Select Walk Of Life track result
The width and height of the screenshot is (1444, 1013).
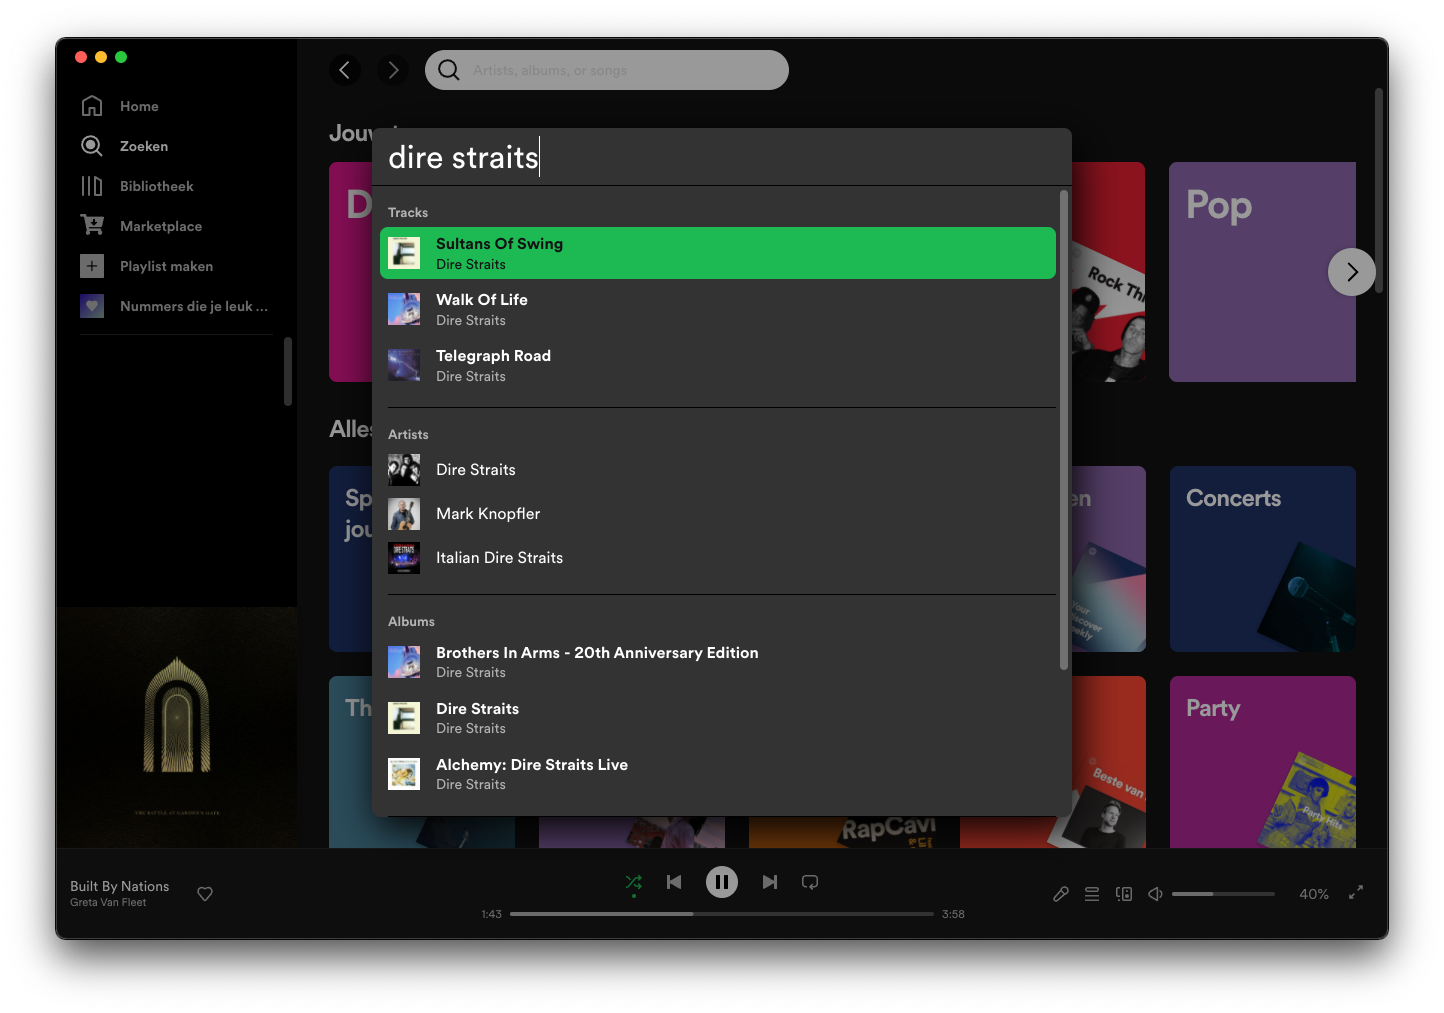coord(718,309)
